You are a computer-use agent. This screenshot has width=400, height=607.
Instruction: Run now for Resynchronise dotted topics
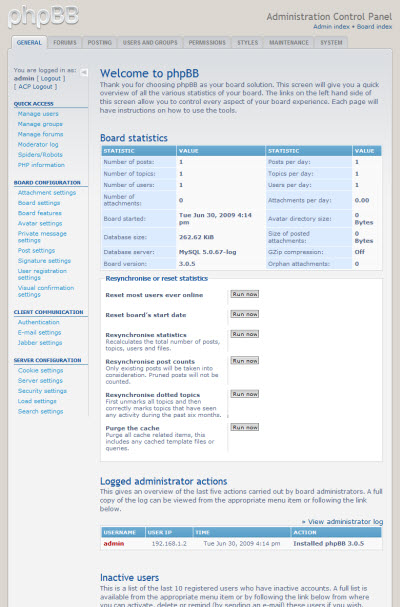(x=245, y=394)
